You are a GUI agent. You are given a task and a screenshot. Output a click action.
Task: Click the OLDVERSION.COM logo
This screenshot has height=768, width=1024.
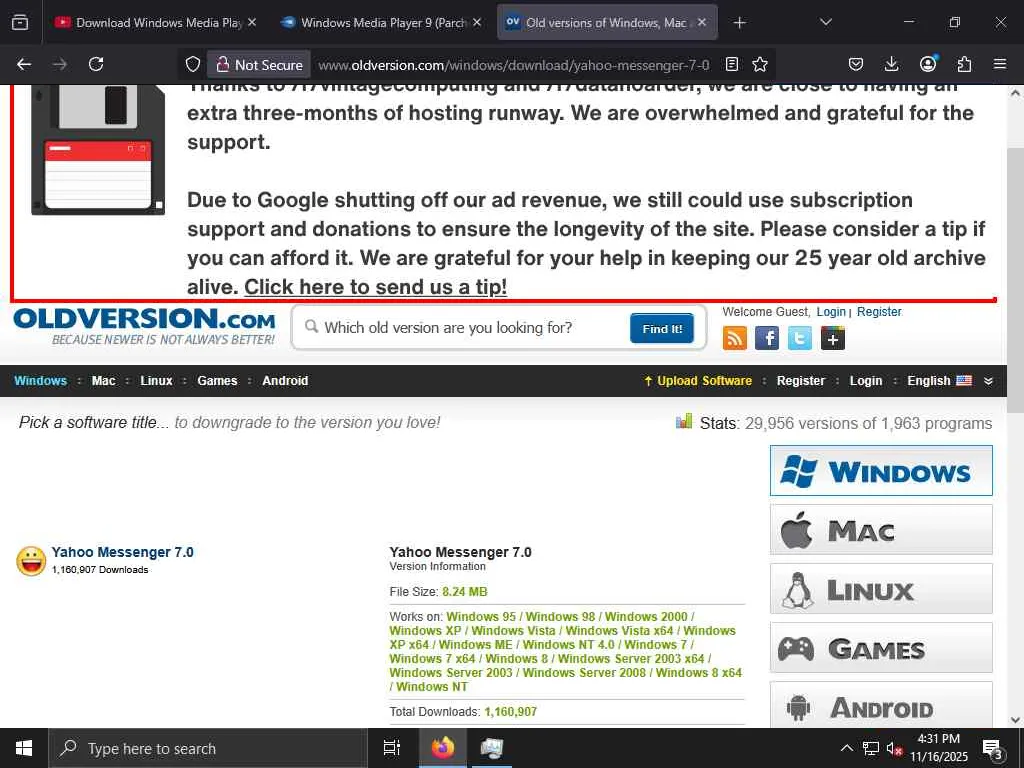[x=144, y=326]
